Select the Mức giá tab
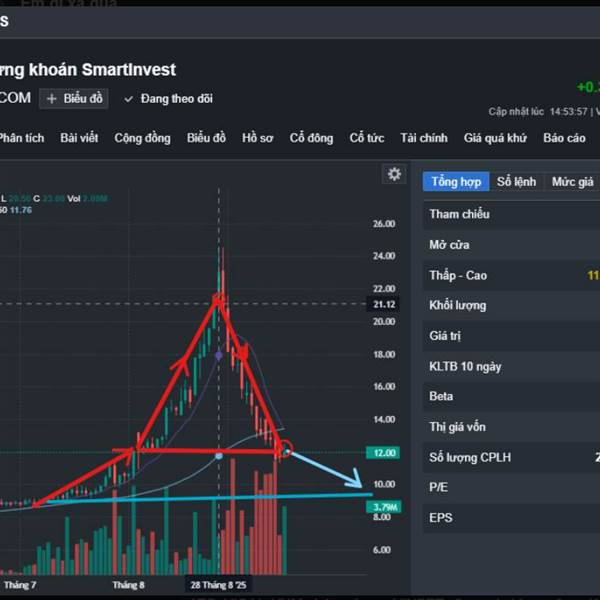The height and width of the screenshot is (600, 600). click(x=572, y=181)
